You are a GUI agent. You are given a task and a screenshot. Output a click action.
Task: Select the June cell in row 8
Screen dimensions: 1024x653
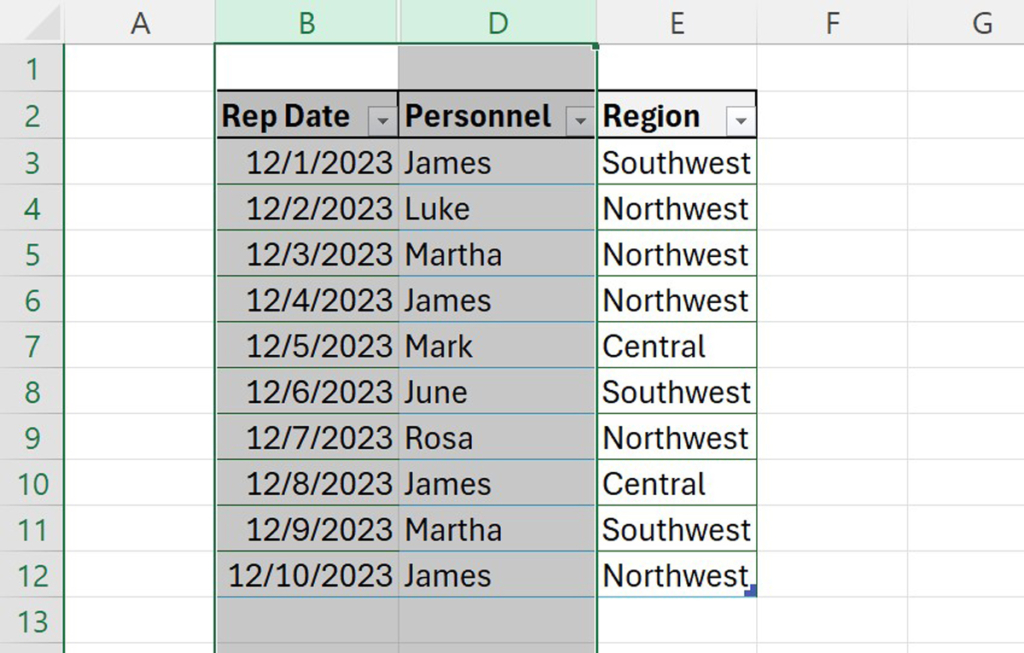coord(497,392)
